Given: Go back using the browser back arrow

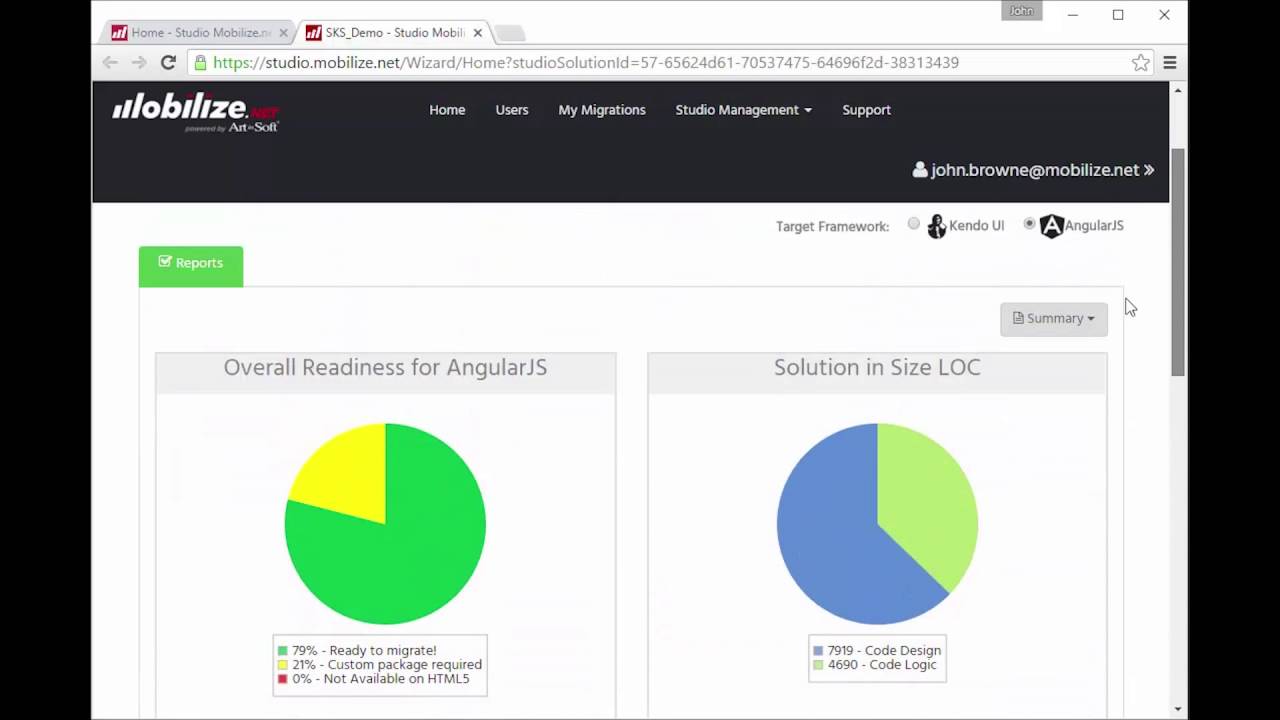Looking at the screenshot, I should [x=110, y=62].
